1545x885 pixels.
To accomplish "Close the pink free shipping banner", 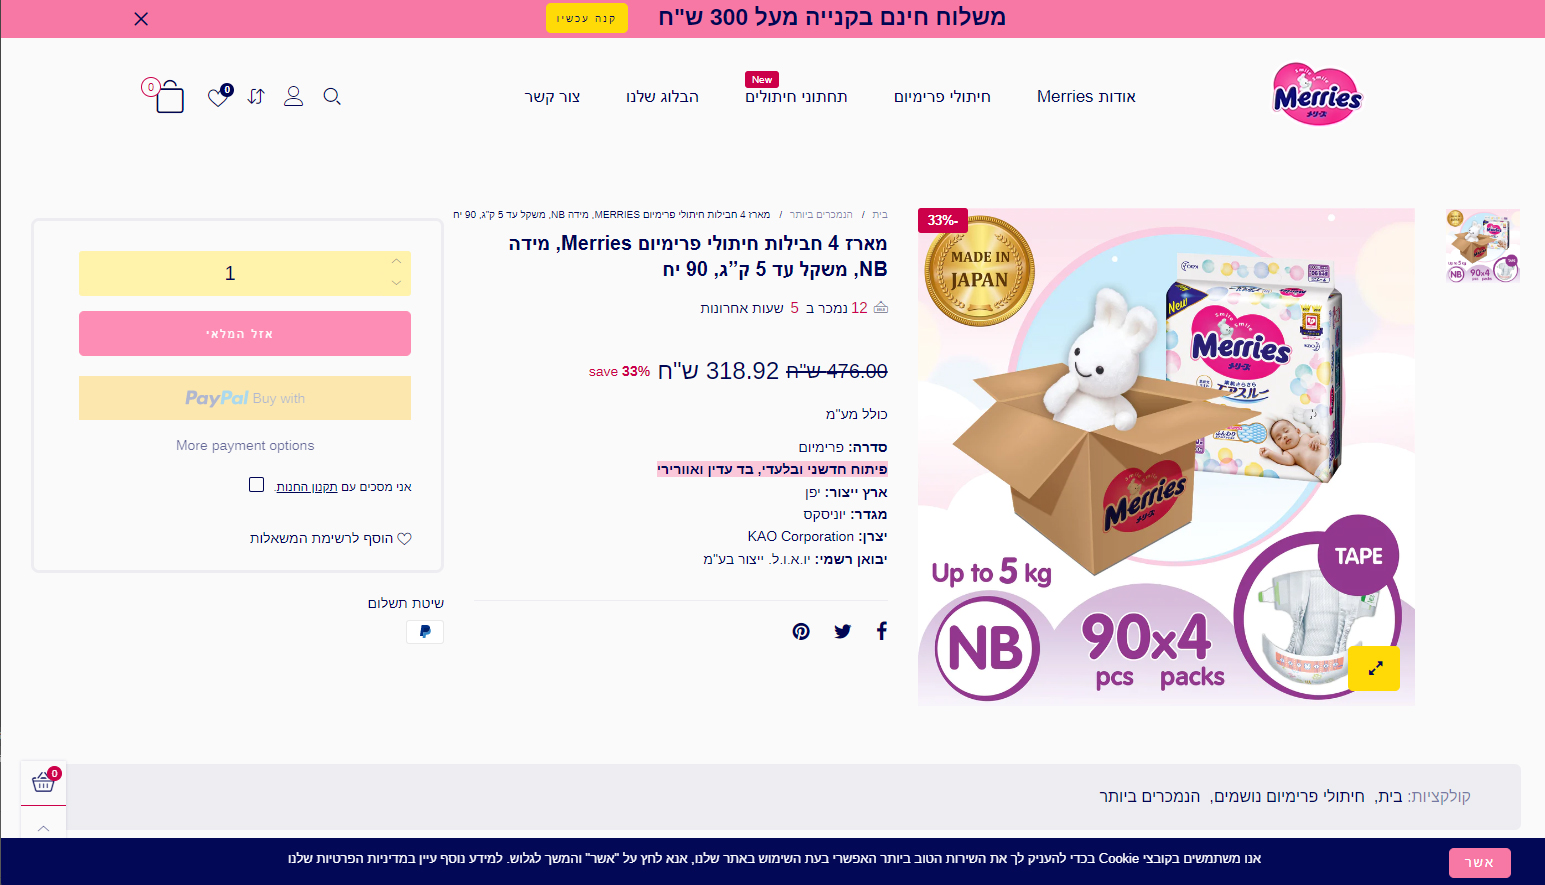I will tap(141, 19).
